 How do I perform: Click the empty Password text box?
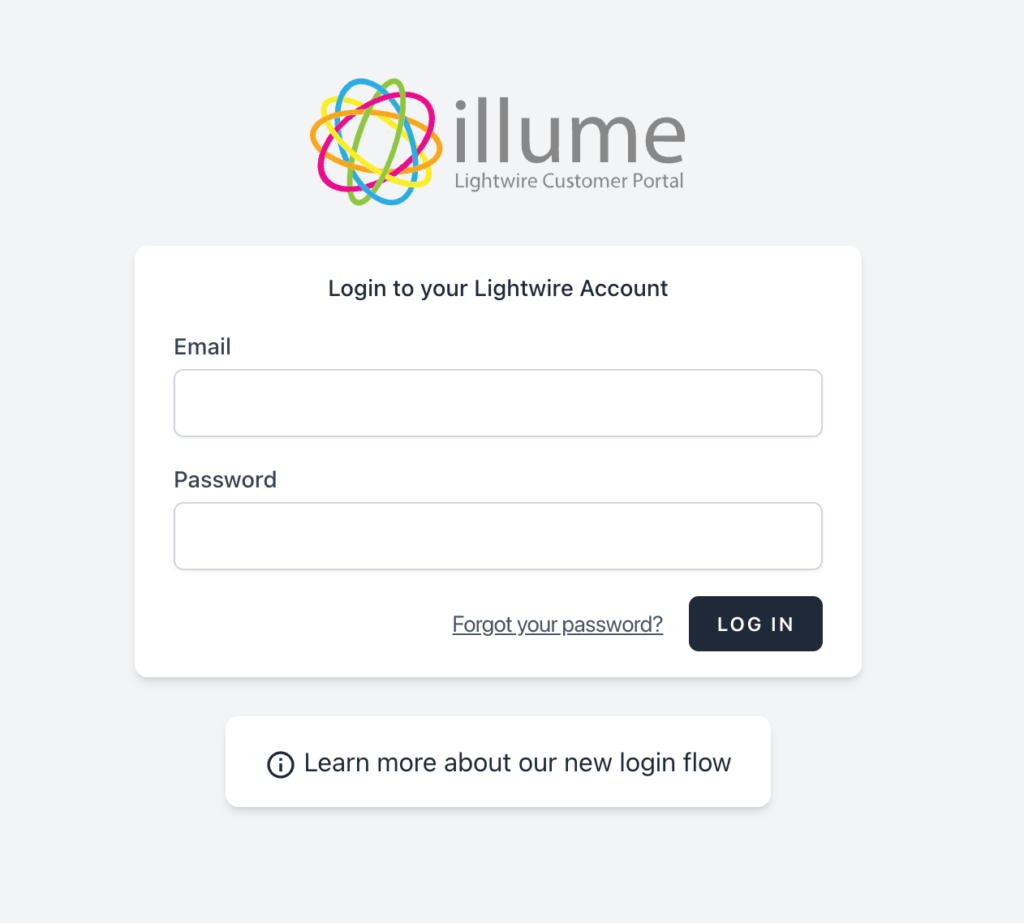pyautogui.click(x=497, y=536)
